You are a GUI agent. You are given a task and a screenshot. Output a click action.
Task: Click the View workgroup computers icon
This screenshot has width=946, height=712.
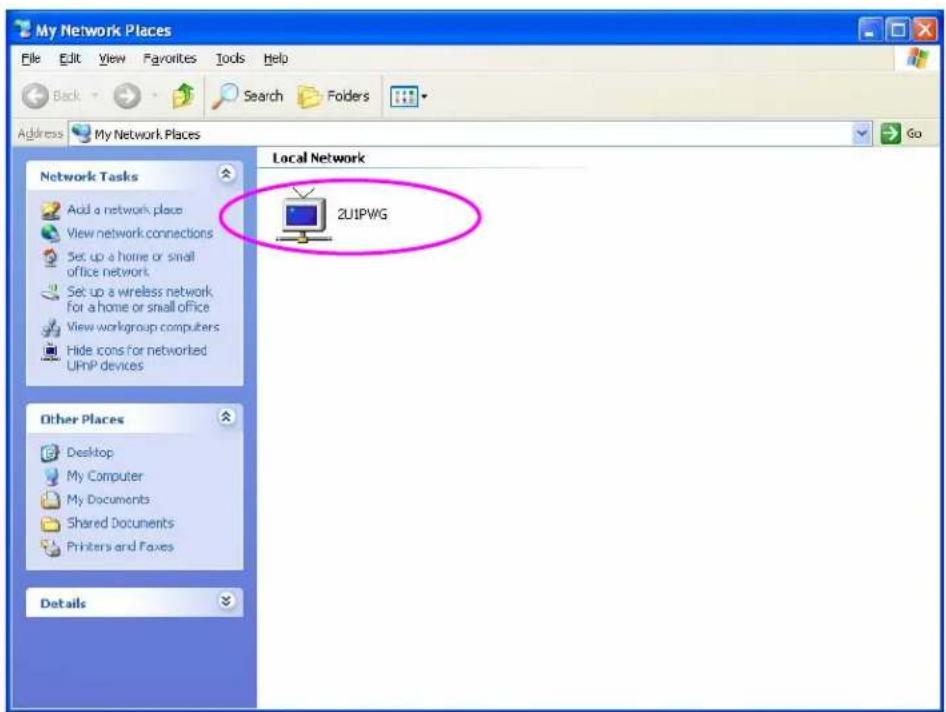[51, 328]
